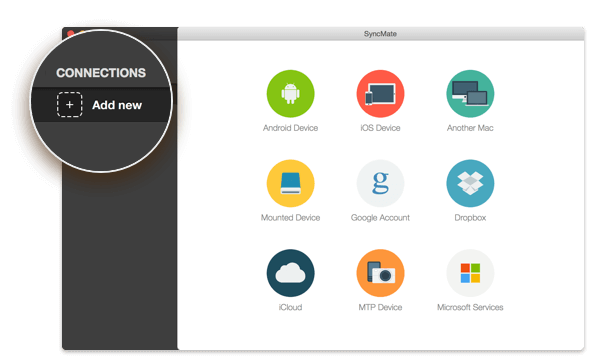Pick the MTP Device icon
600x360 pixels.
pyautogui.click(x=380, y=273)
